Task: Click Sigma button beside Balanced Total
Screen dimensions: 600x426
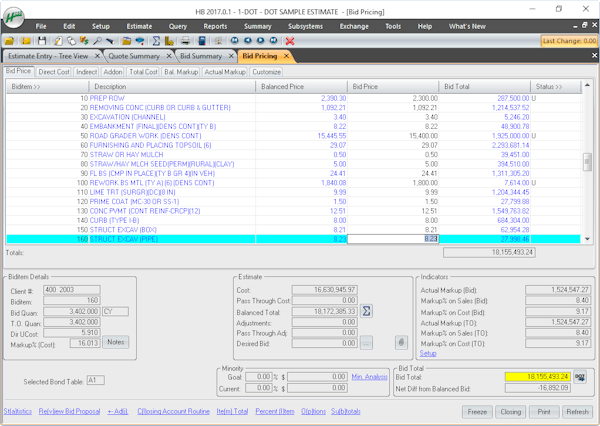Action: tap(367, 311)
